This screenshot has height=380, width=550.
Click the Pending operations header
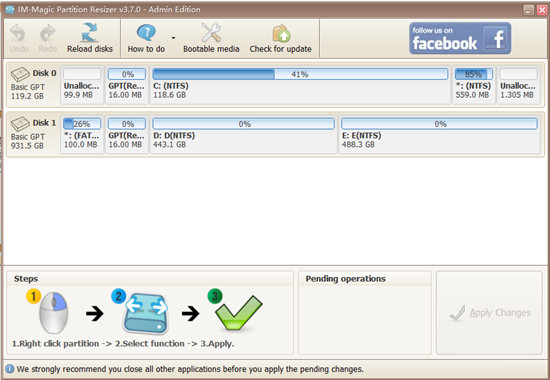point(345,279)
